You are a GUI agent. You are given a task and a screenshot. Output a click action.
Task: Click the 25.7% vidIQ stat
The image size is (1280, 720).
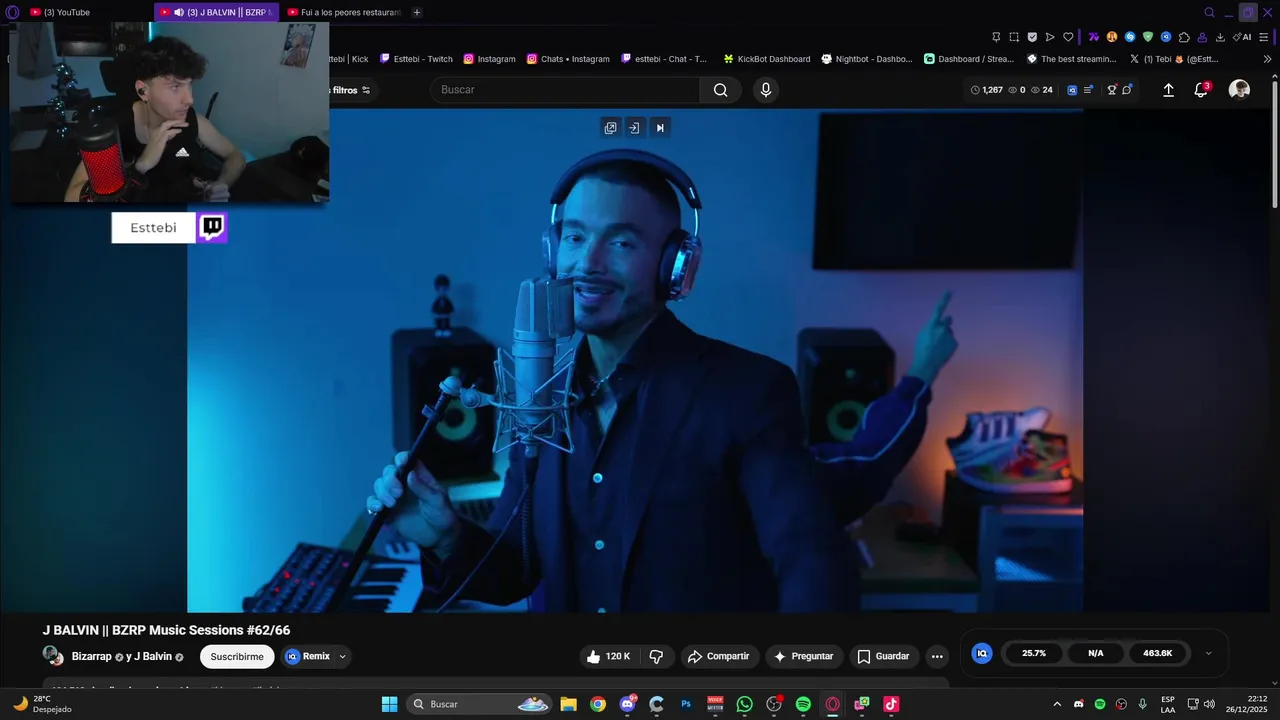pos(1034,653)
